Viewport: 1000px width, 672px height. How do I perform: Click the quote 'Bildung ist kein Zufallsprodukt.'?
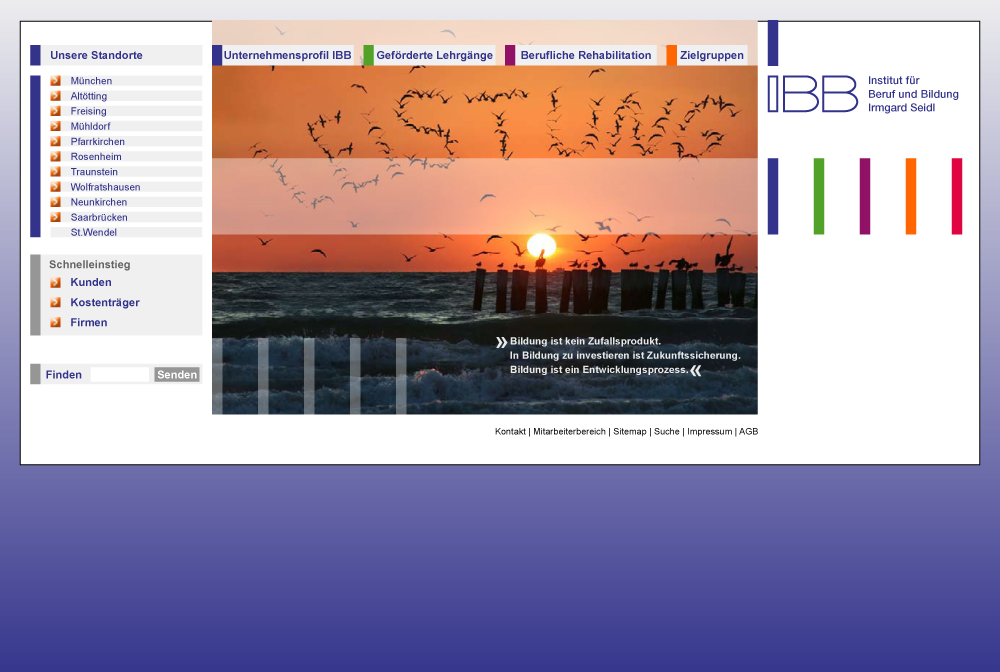tap(585, 341)
